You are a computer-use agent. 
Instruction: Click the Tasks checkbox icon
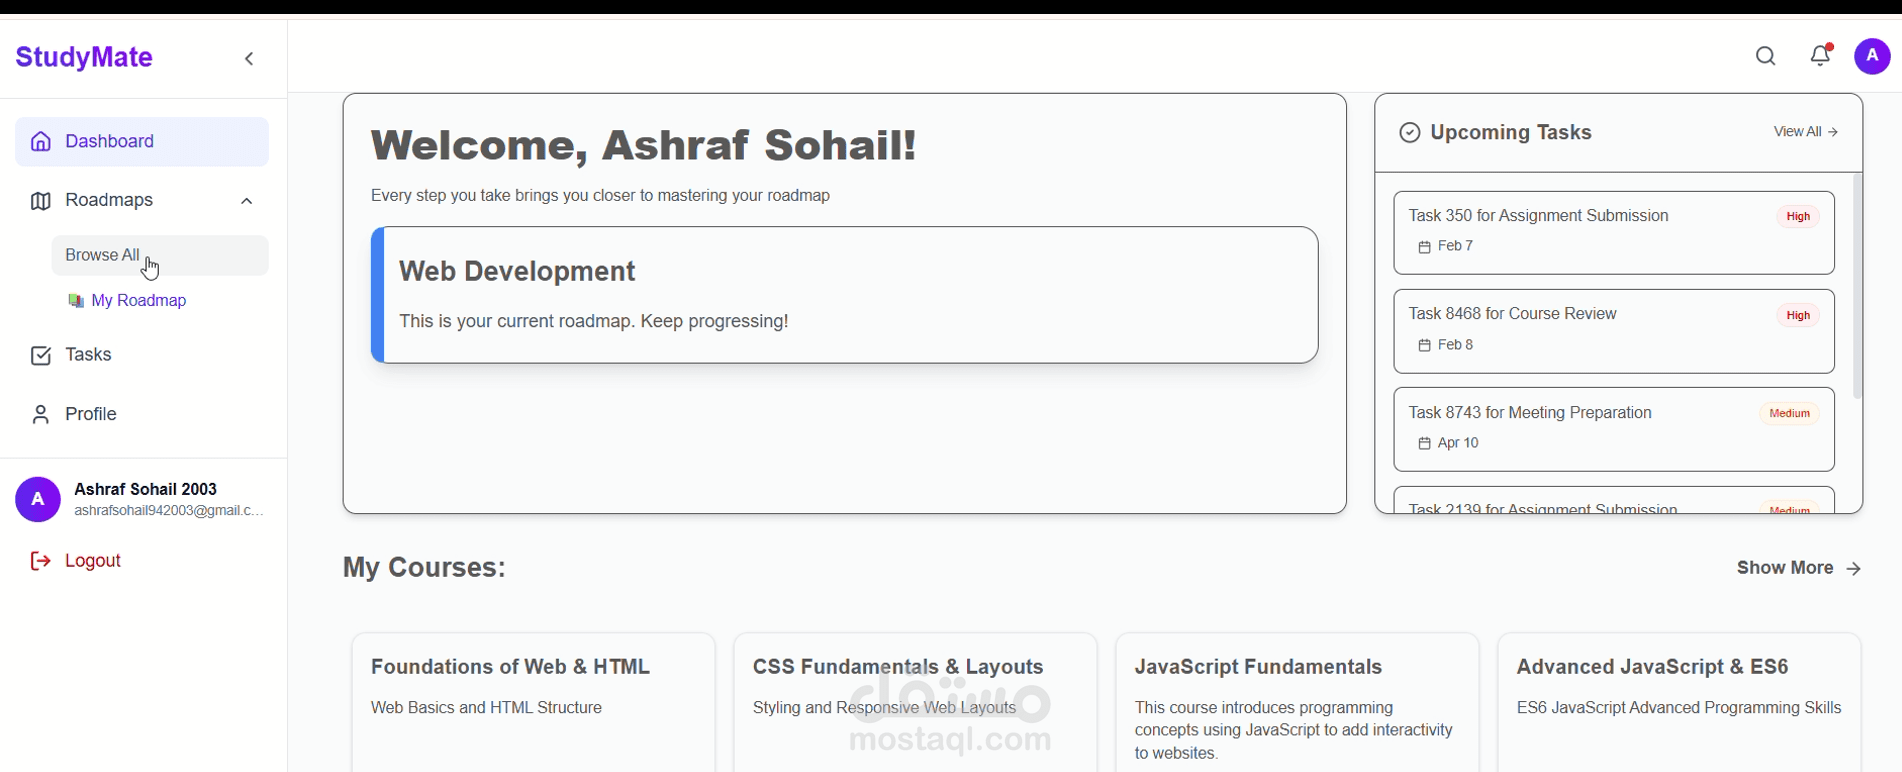tap(41, 356)
